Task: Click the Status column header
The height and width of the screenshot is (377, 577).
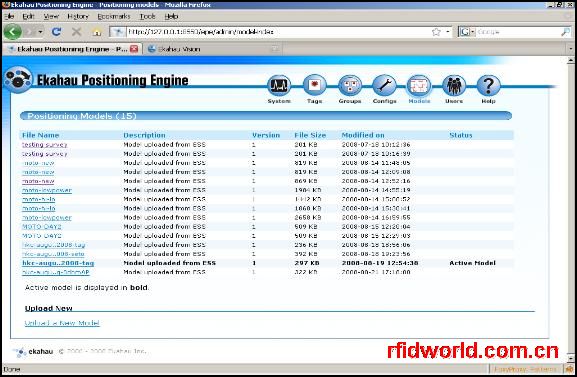Action: click(x=461, y=135)
